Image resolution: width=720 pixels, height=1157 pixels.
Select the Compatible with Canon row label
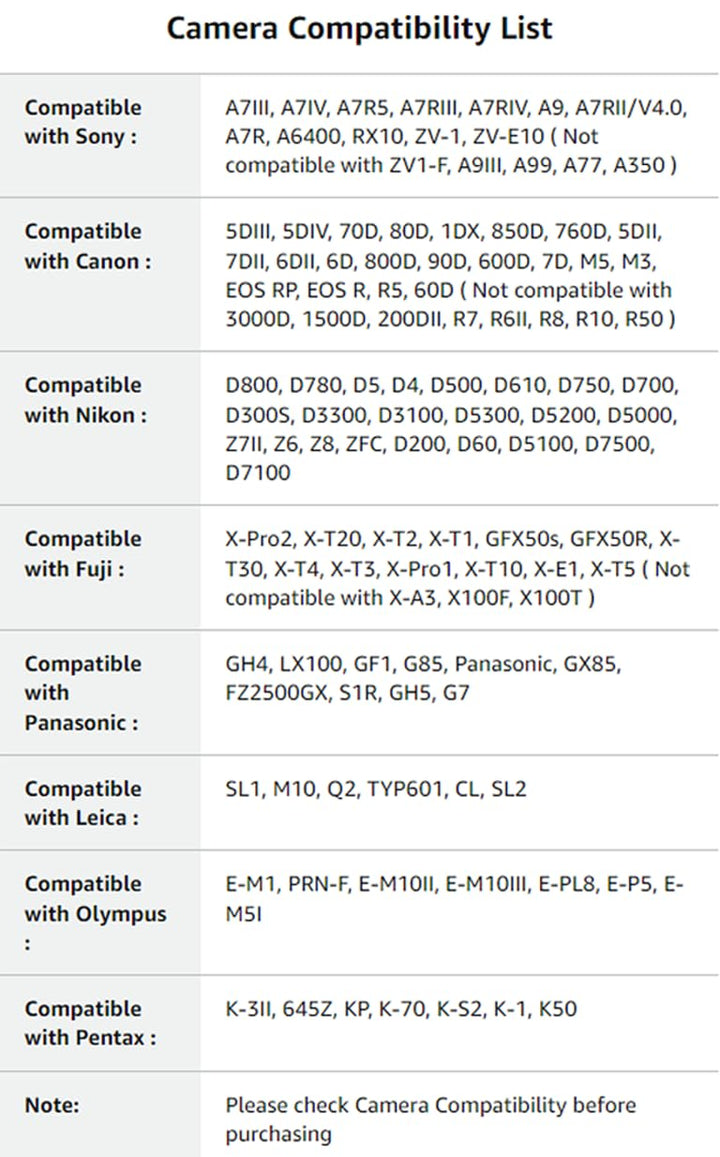coord(88,246)
